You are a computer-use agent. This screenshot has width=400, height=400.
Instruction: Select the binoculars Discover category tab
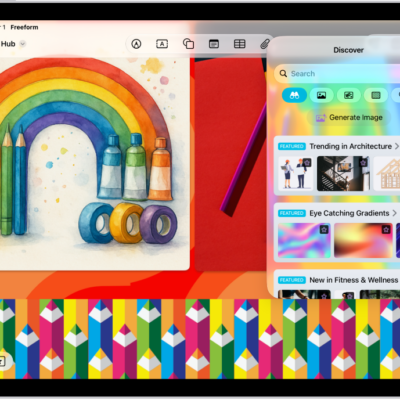(x=294, y=96)
